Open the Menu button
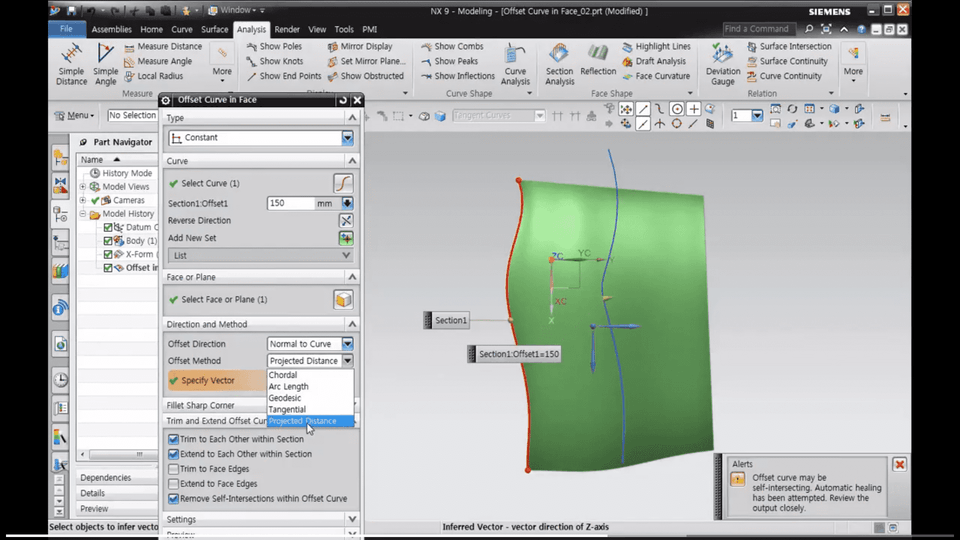 [x=75, y=115]
